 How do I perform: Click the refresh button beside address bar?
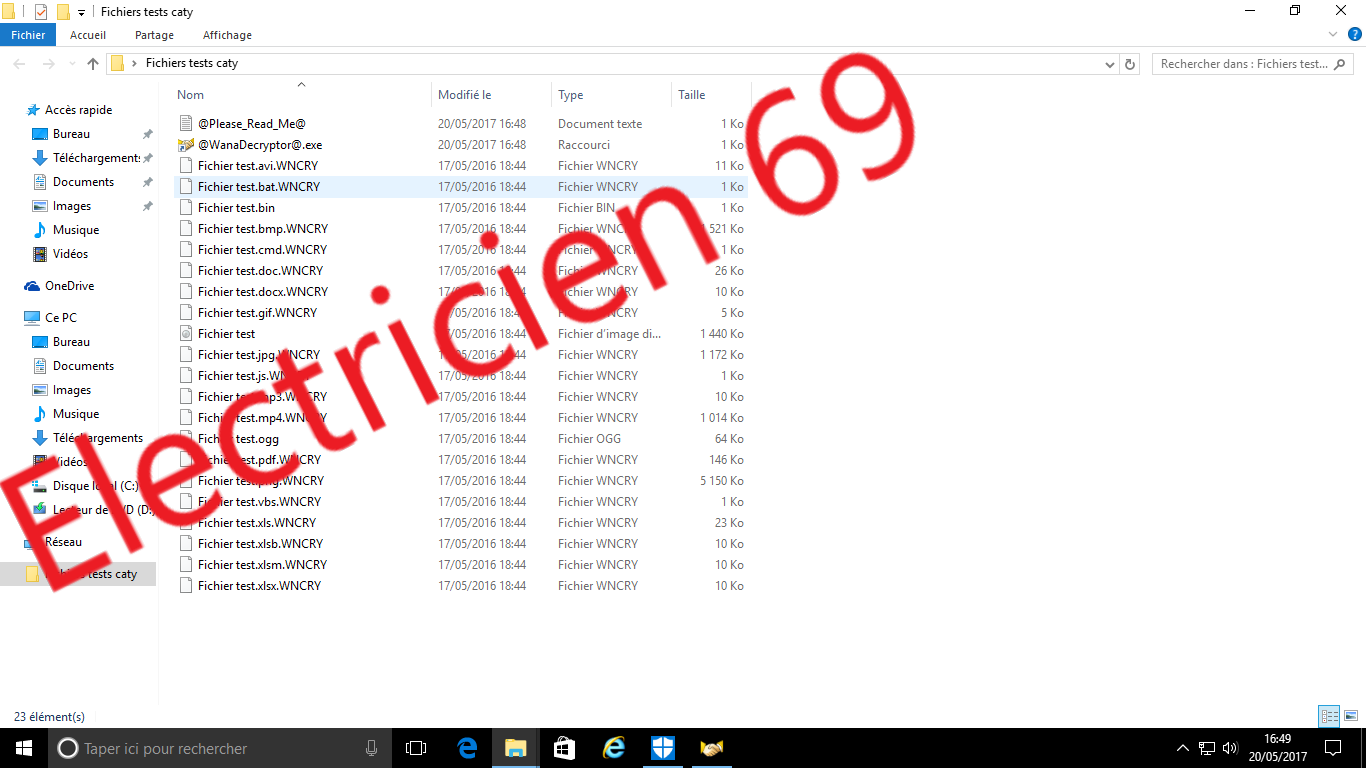1130,64
